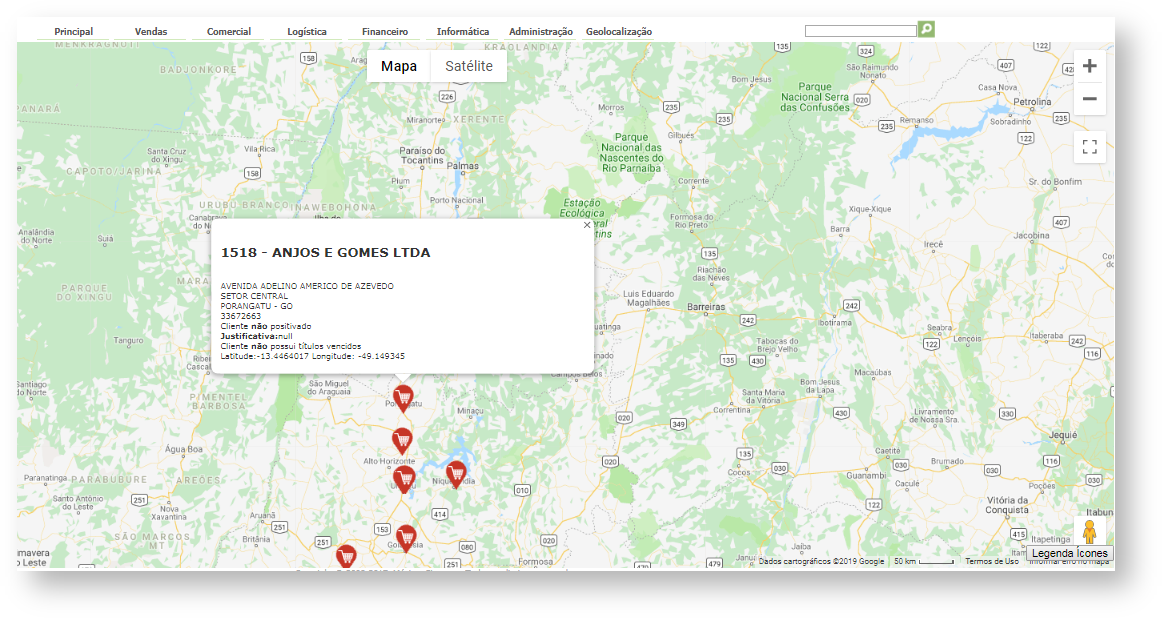Open the Geolocalização menu
This screenshot has height=619, width=1163.
click(x=619, y=31)
